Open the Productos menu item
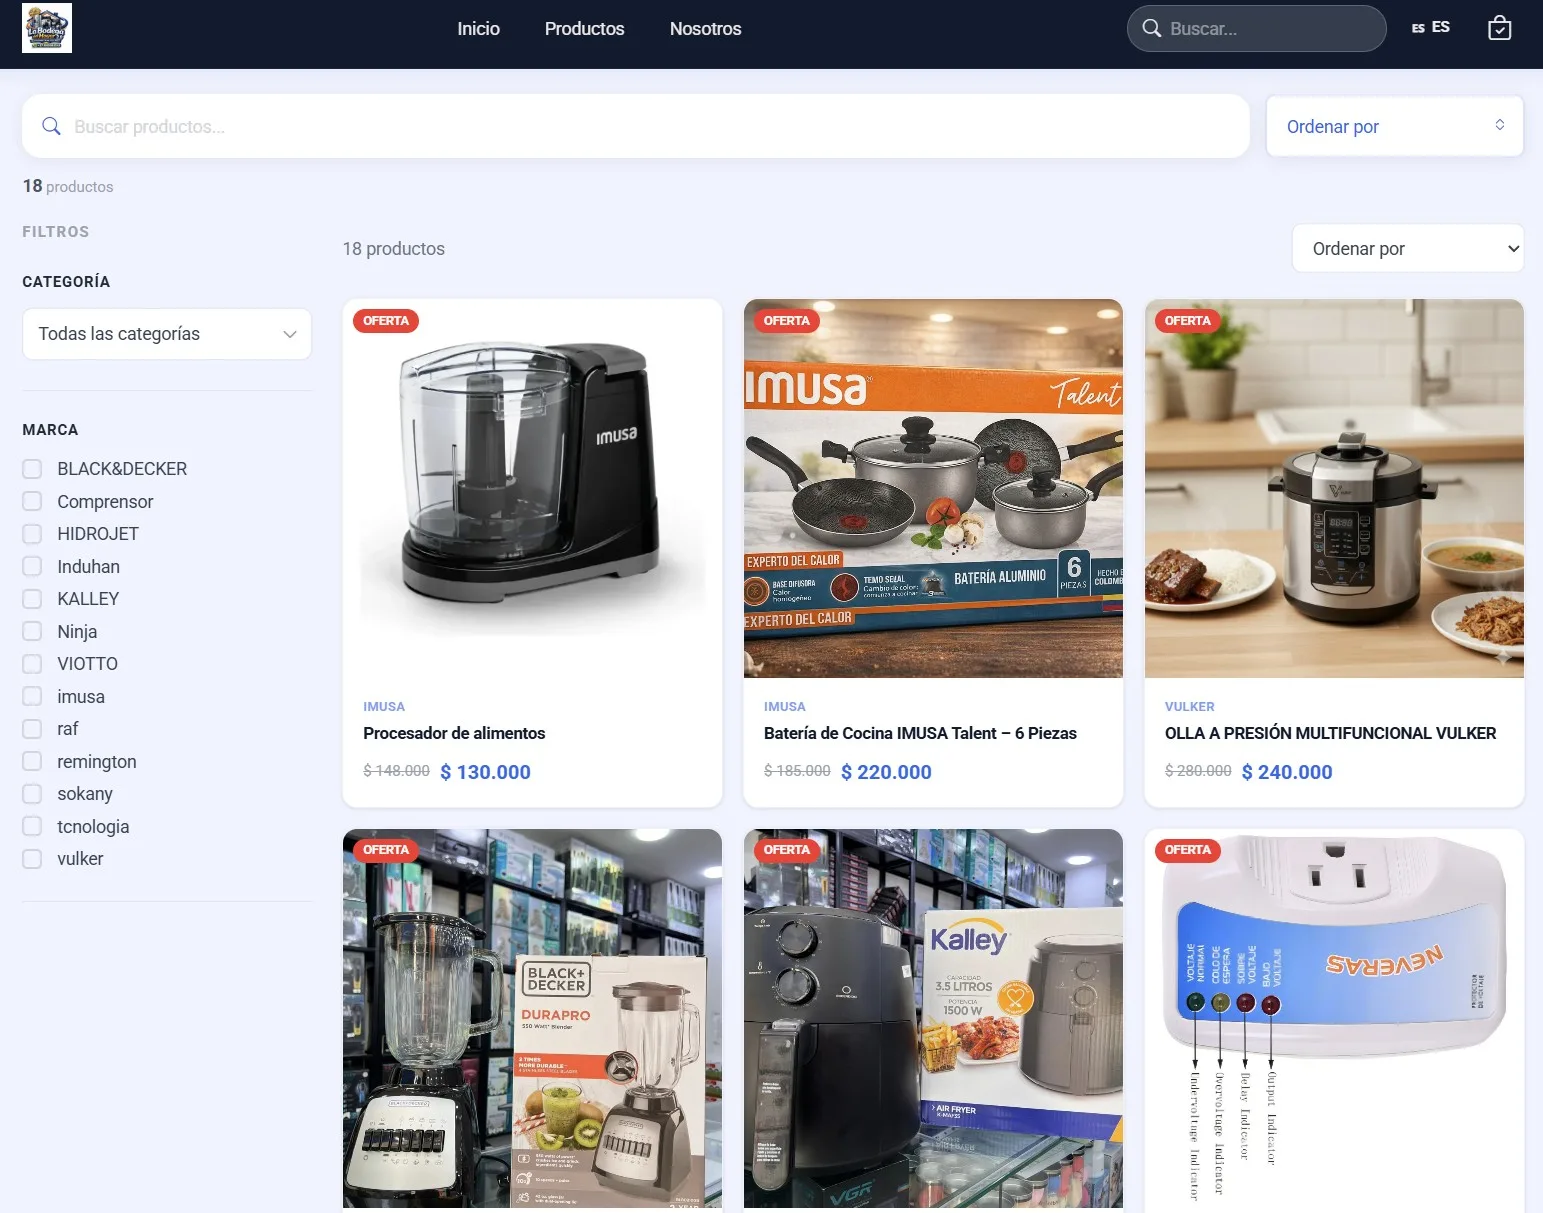This screenshot has height=1213, width=1543. tap(584, 29)
